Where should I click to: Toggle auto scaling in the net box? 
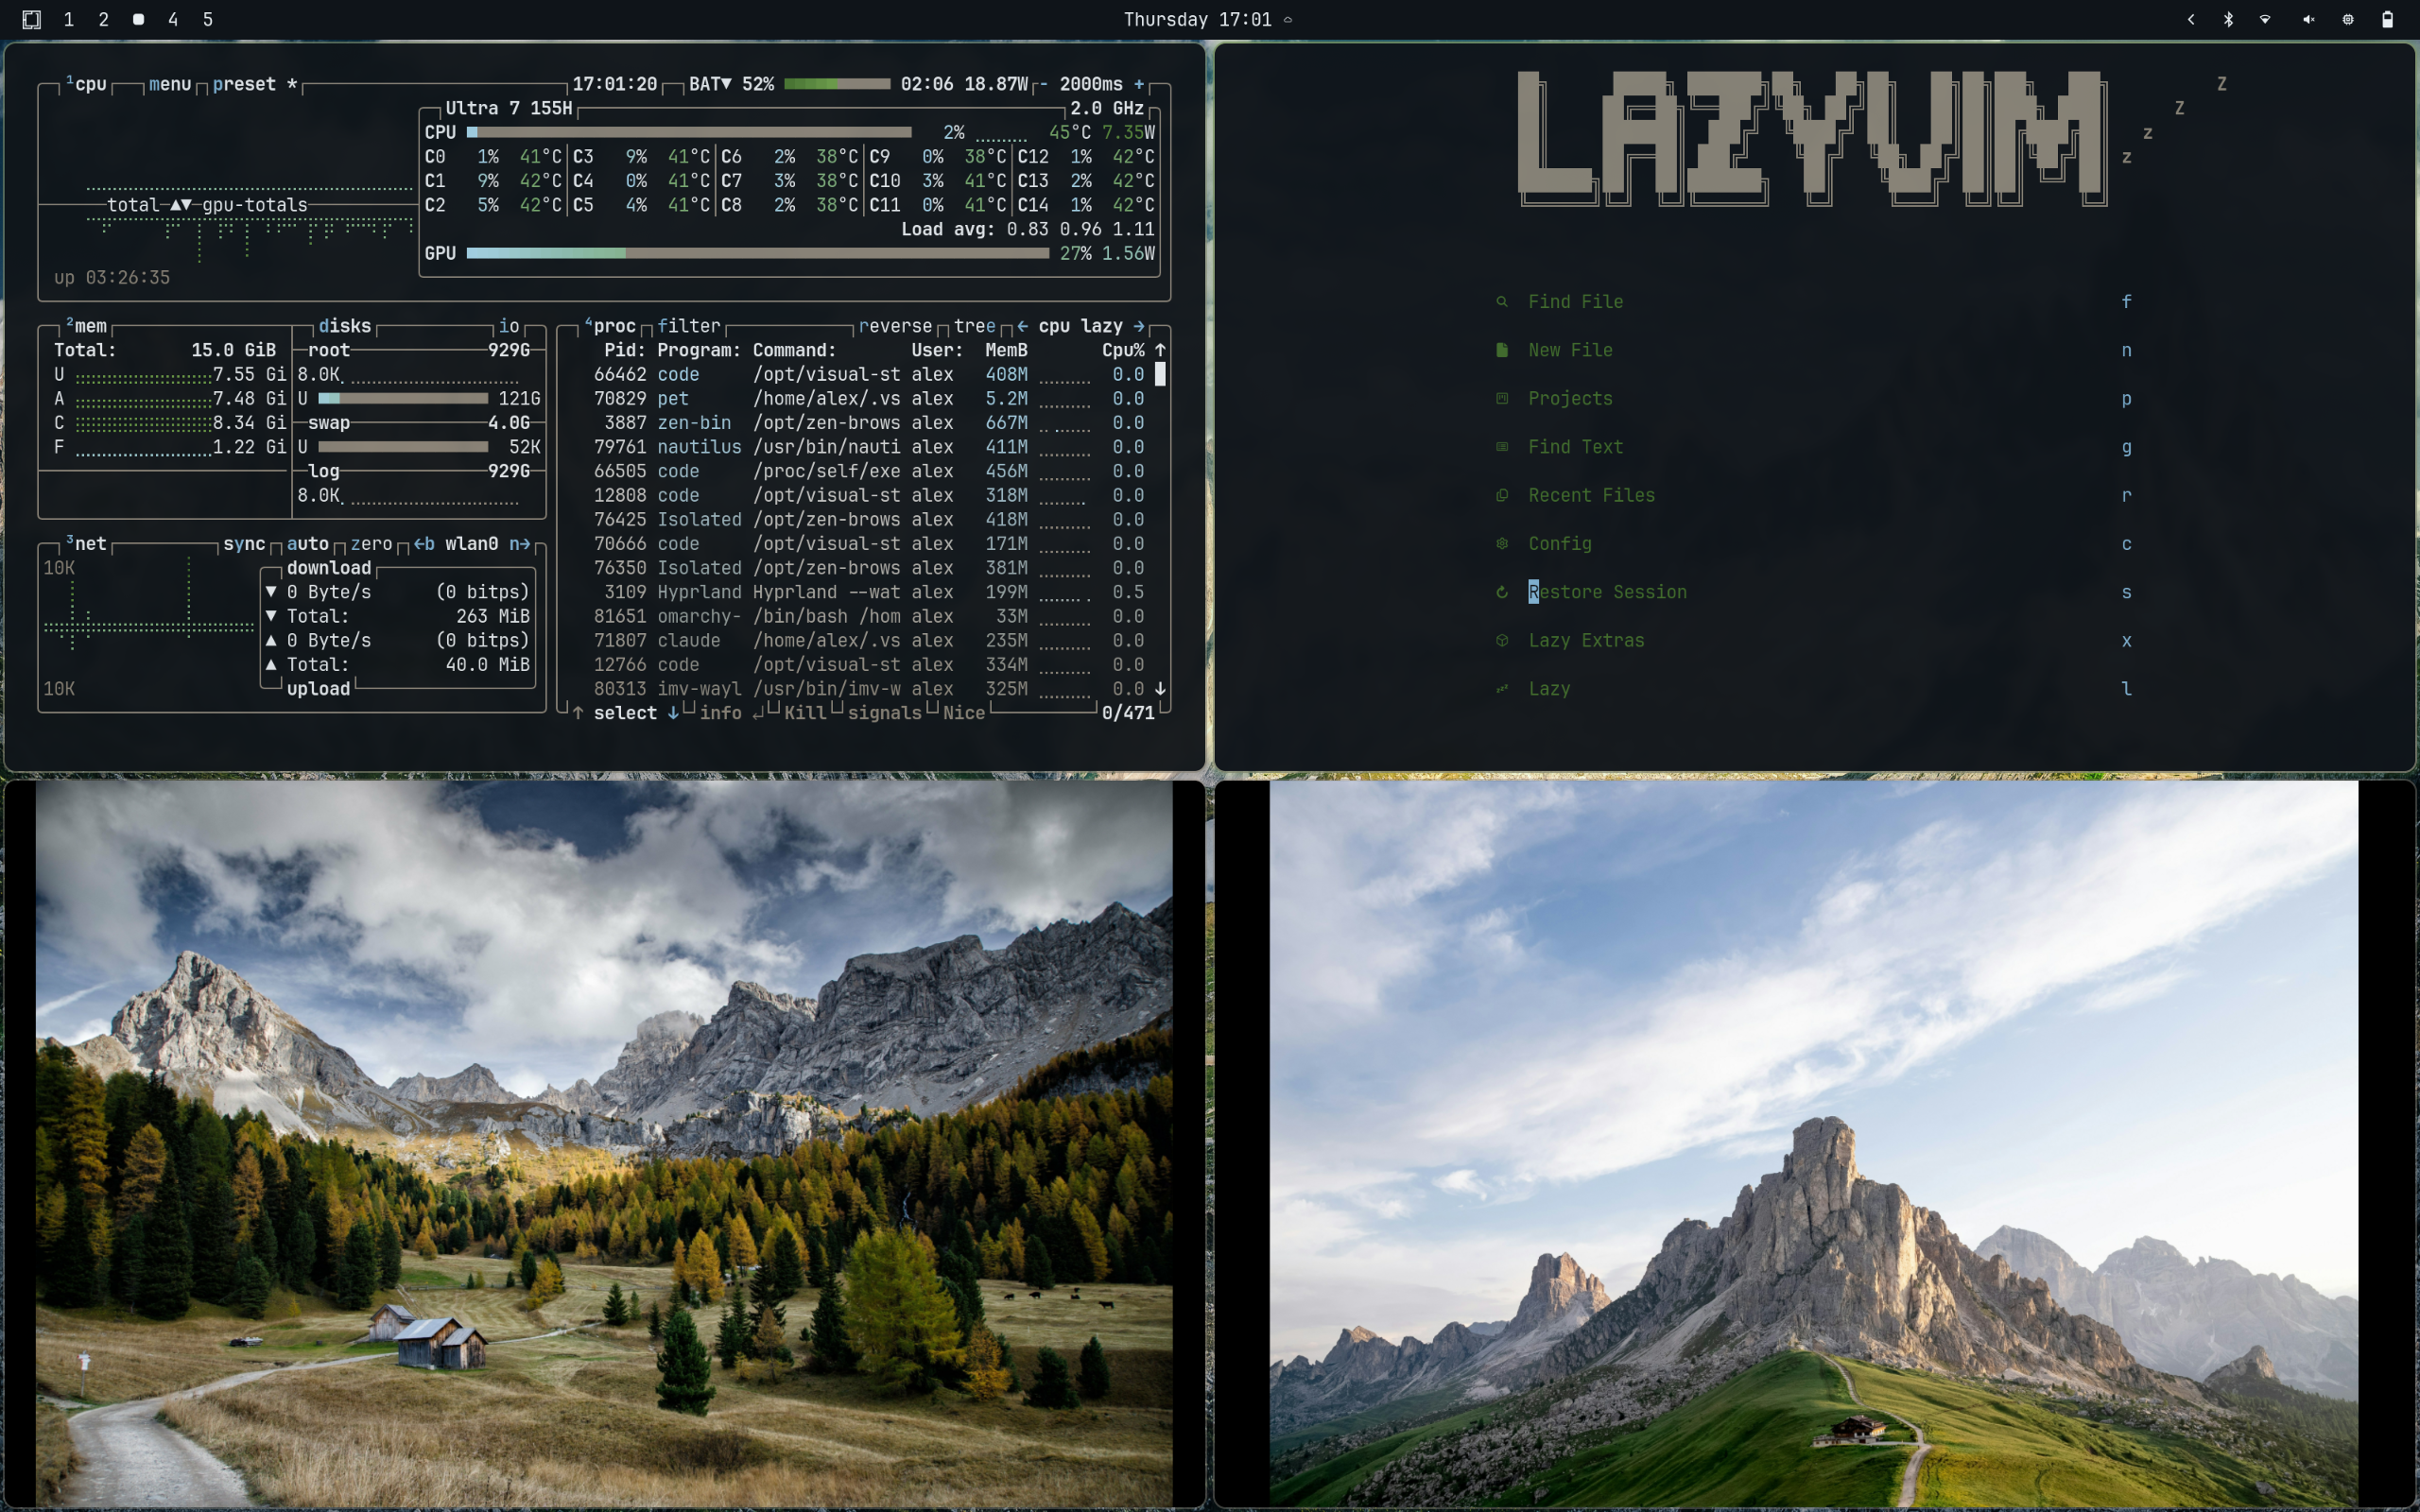[x=307, y=544]
